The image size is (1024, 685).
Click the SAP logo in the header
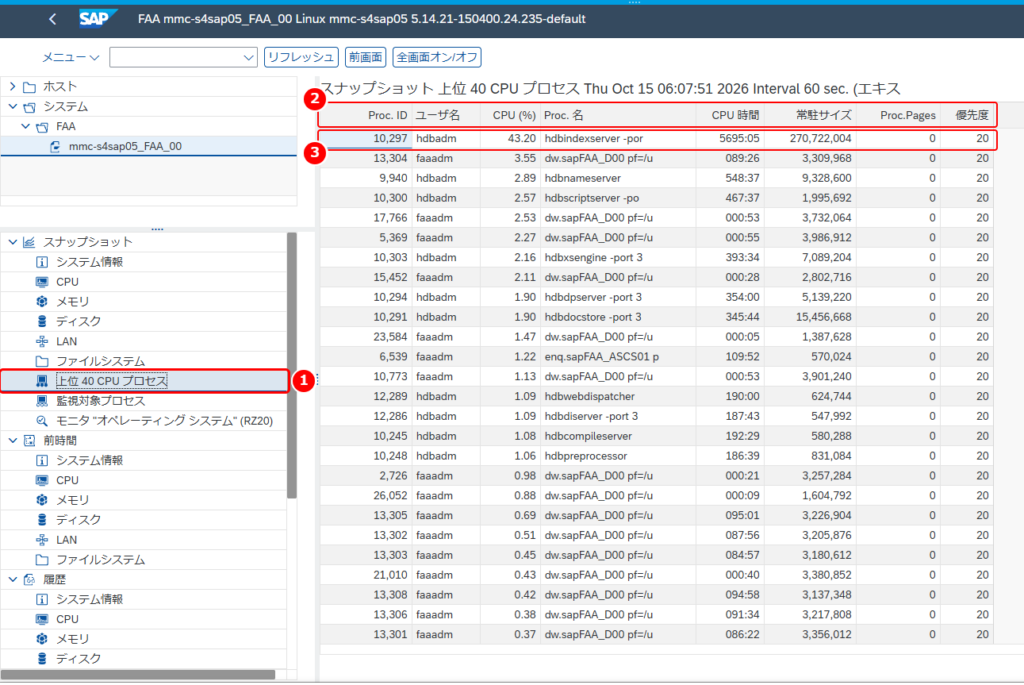pyautogui.click(x=97, y=18)
